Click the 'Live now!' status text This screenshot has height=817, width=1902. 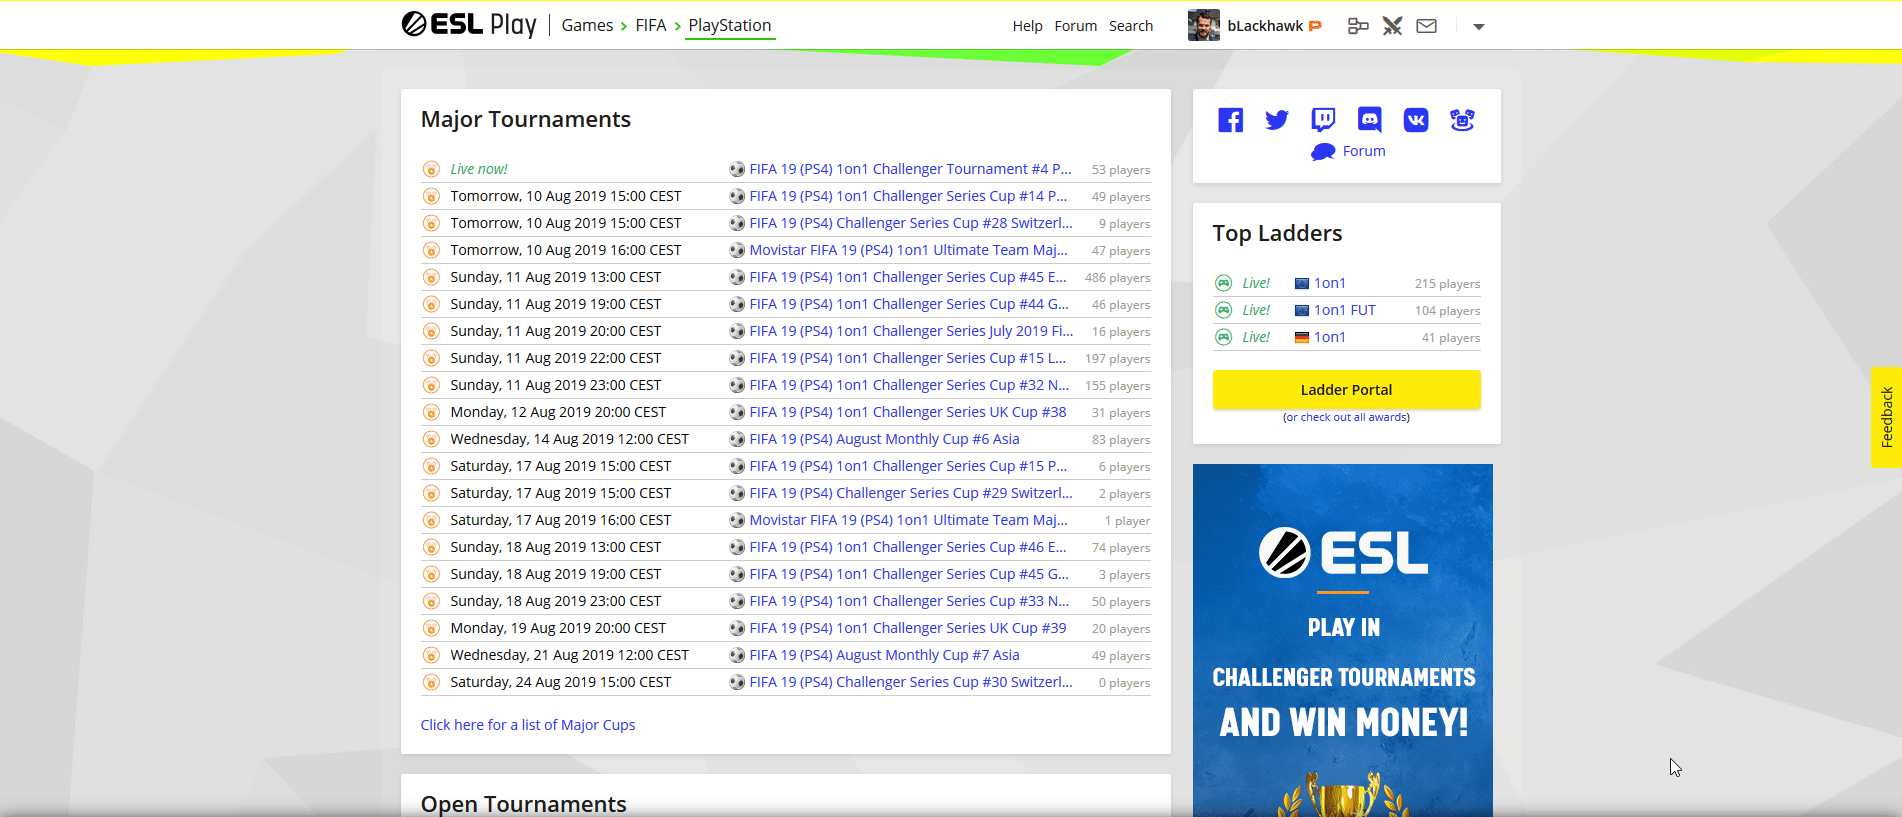pyautogui.click(x=479, y=169)
